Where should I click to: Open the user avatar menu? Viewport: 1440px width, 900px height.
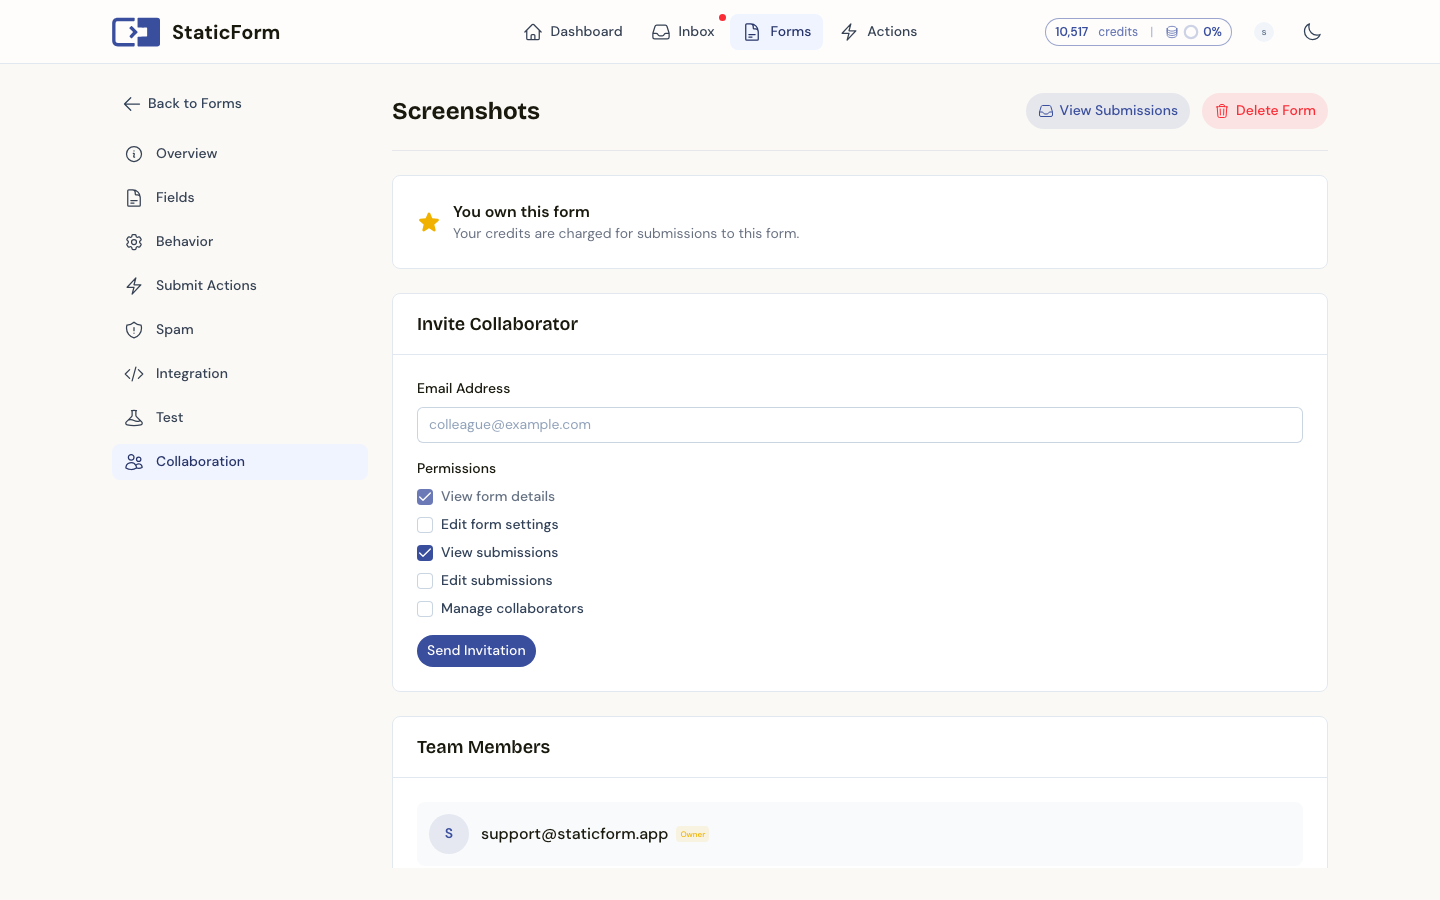1264,32
